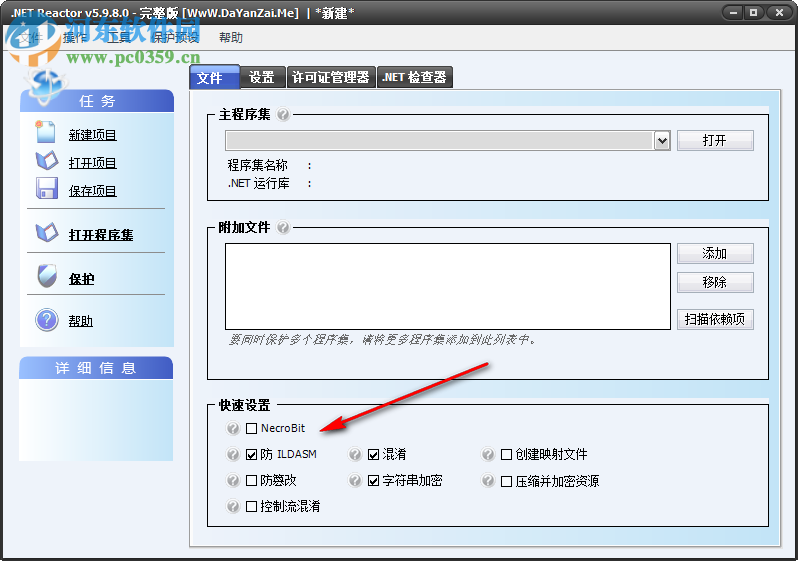Close the .NET Reactor window

pyautogui.click(x=779, y=13)
